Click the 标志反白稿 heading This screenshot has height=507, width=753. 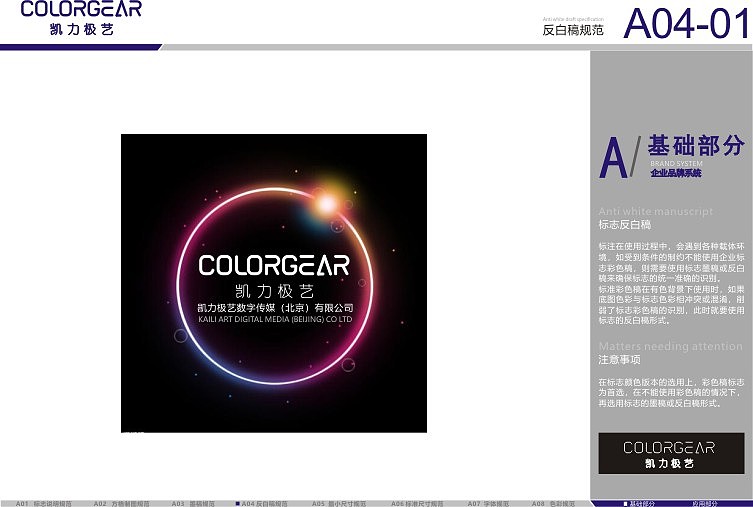625,225
